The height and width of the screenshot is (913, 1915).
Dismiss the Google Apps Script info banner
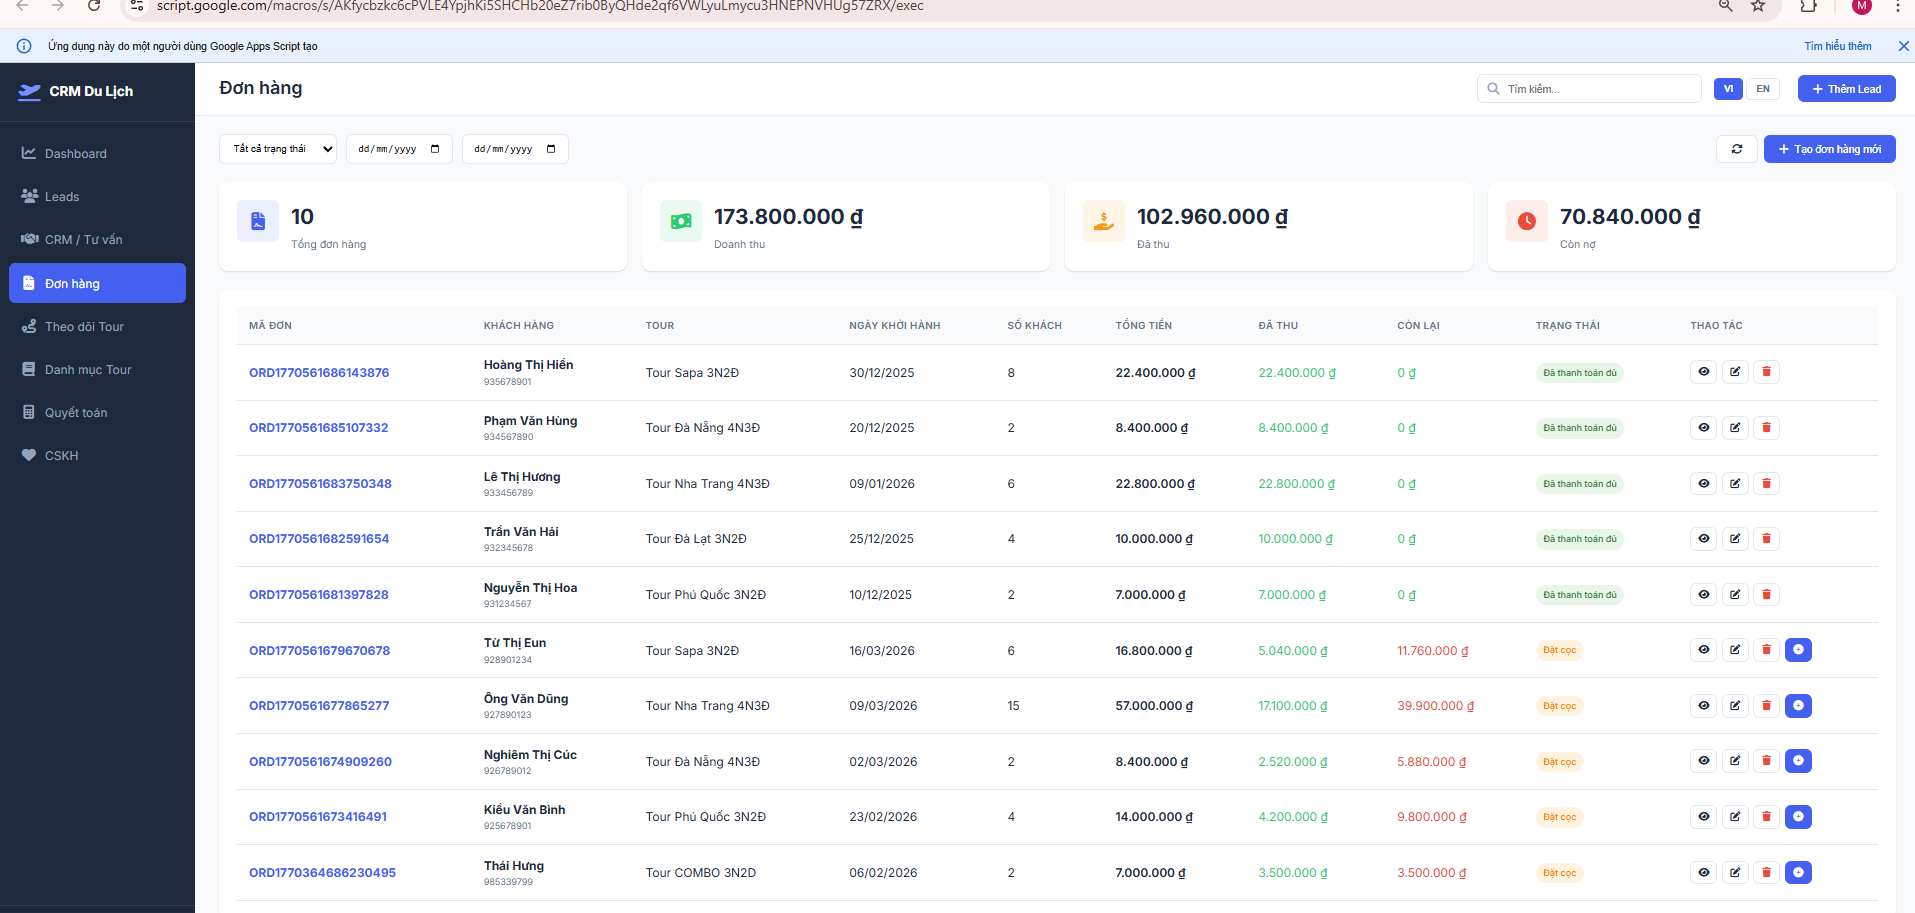click(x=1903, y=46)
